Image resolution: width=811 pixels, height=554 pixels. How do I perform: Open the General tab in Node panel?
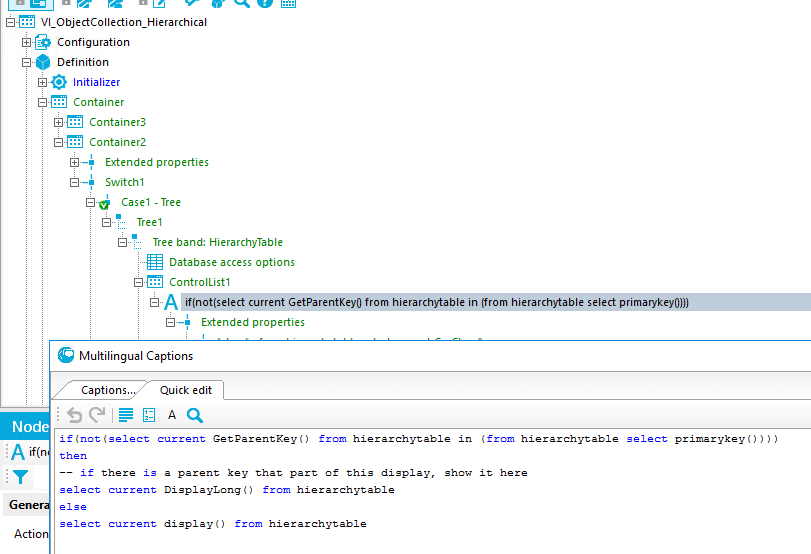pos(28,504)
